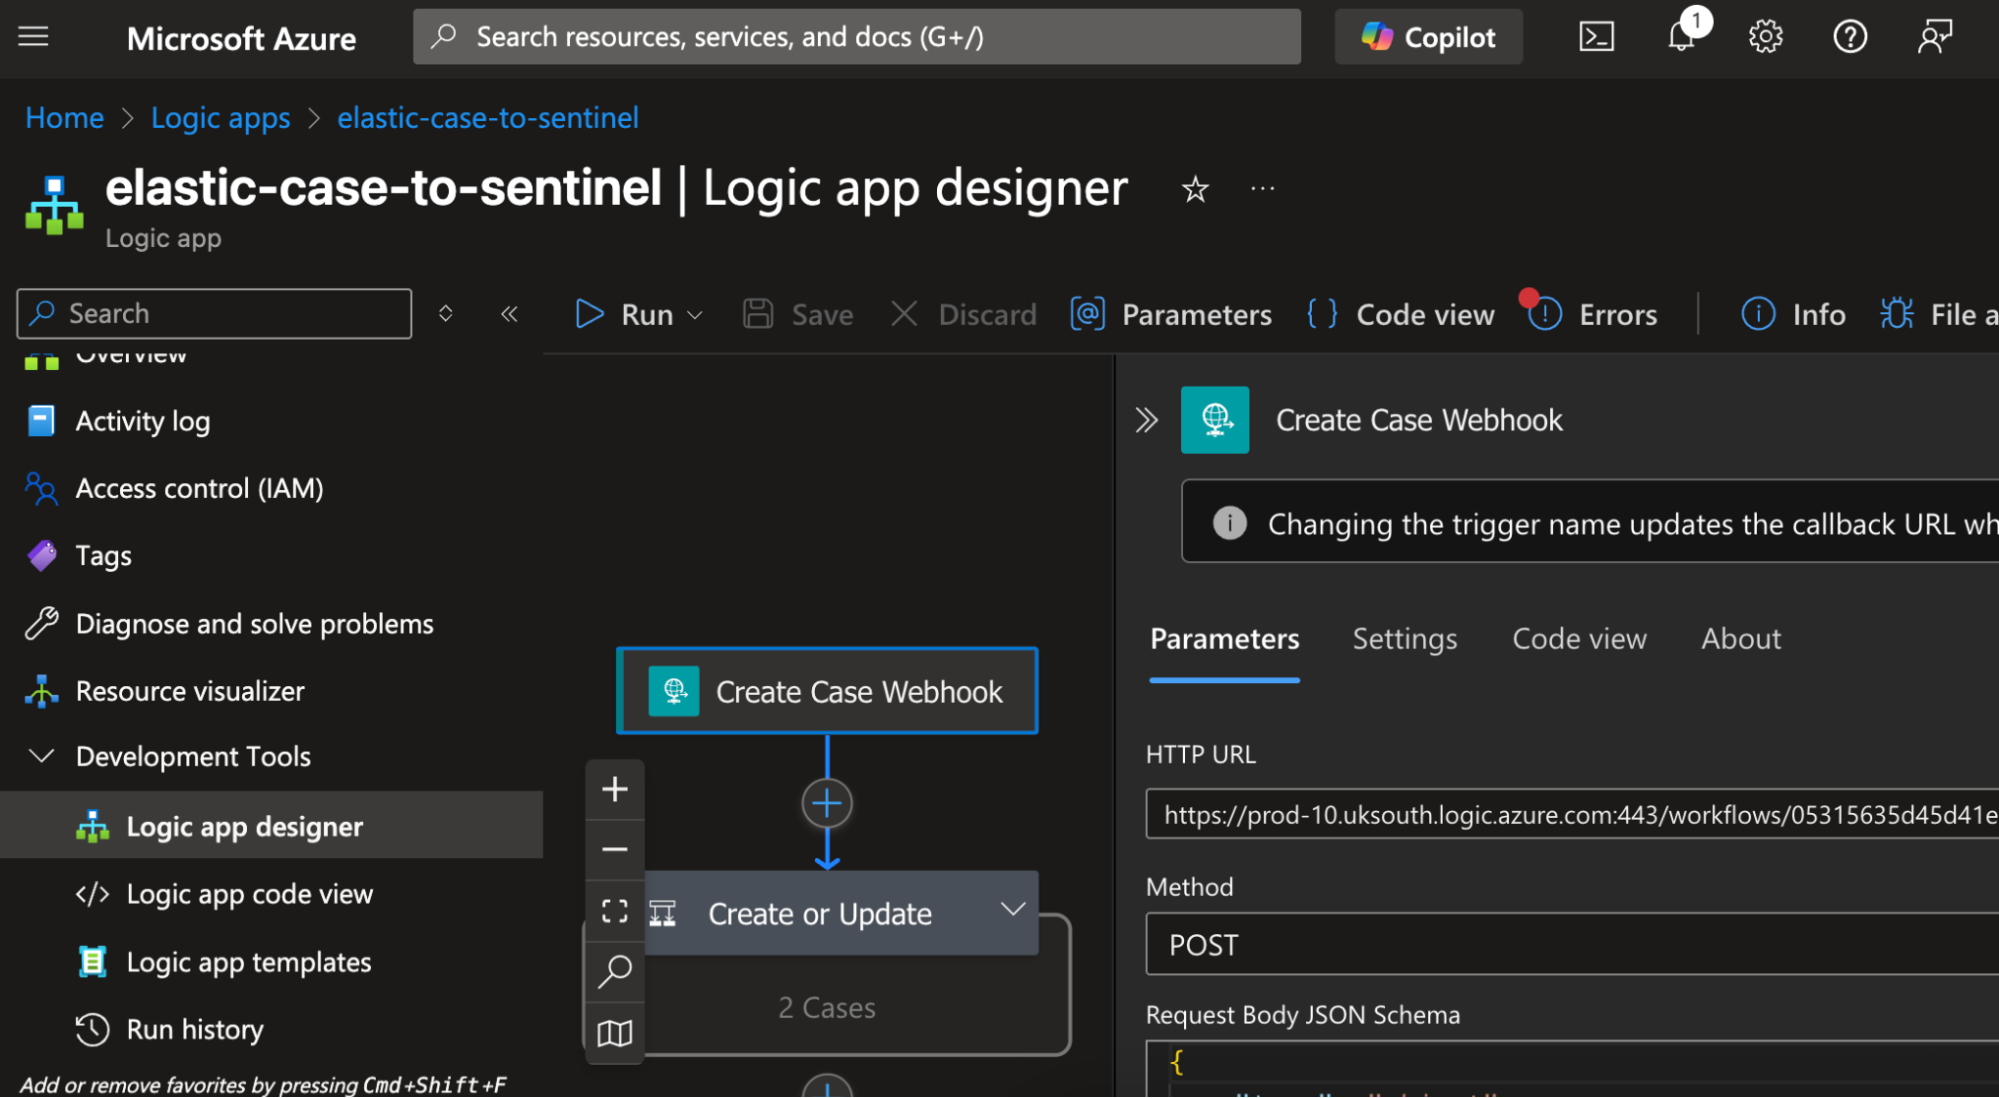Go to Home breadcrumb
Screen dimensions: 1999x1098
(64, 118)
